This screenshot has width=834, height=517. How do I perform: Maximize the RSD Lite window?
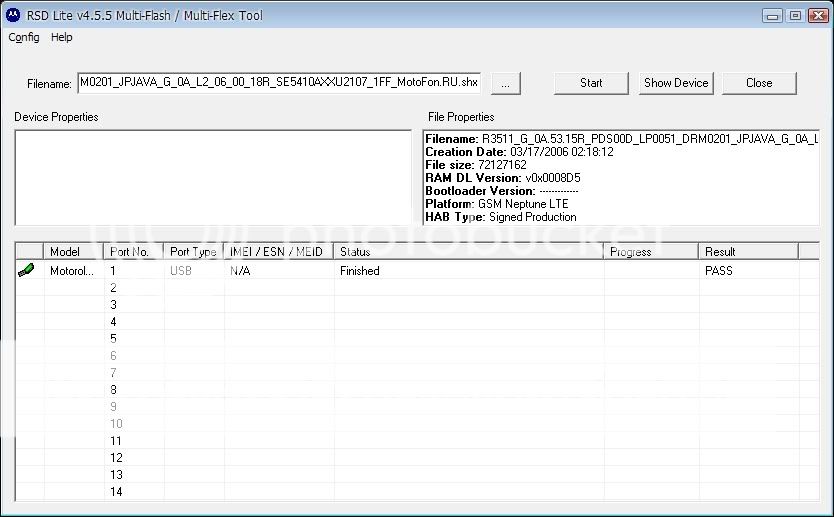pyautogui.click(x=795, y=15)
